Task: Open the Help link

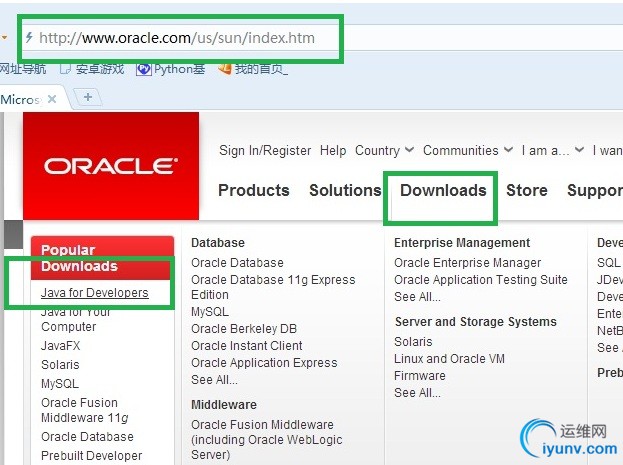Action: (x=333, y=151)
